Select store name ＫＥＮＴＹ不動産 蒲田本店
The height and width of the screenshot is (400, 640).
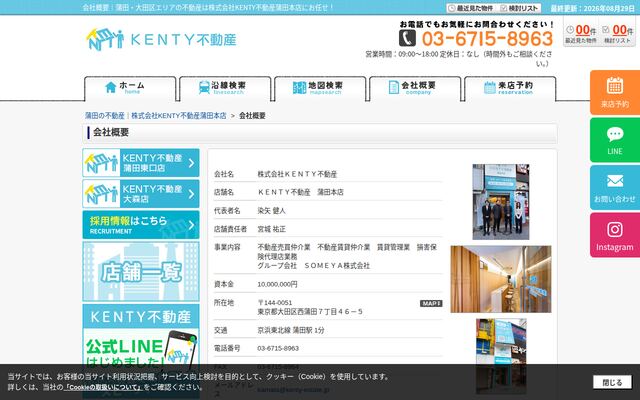point(300,192)
